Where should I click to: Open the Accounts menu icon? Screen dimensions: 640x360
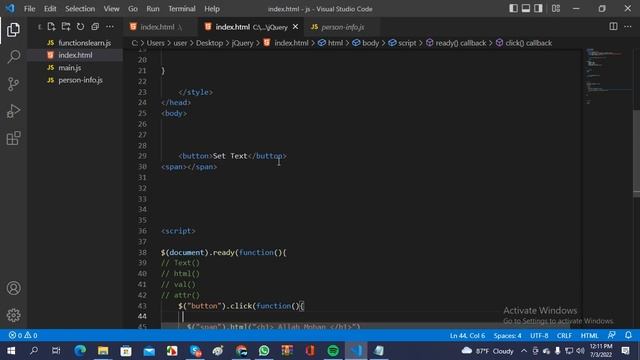click(13, 288)
